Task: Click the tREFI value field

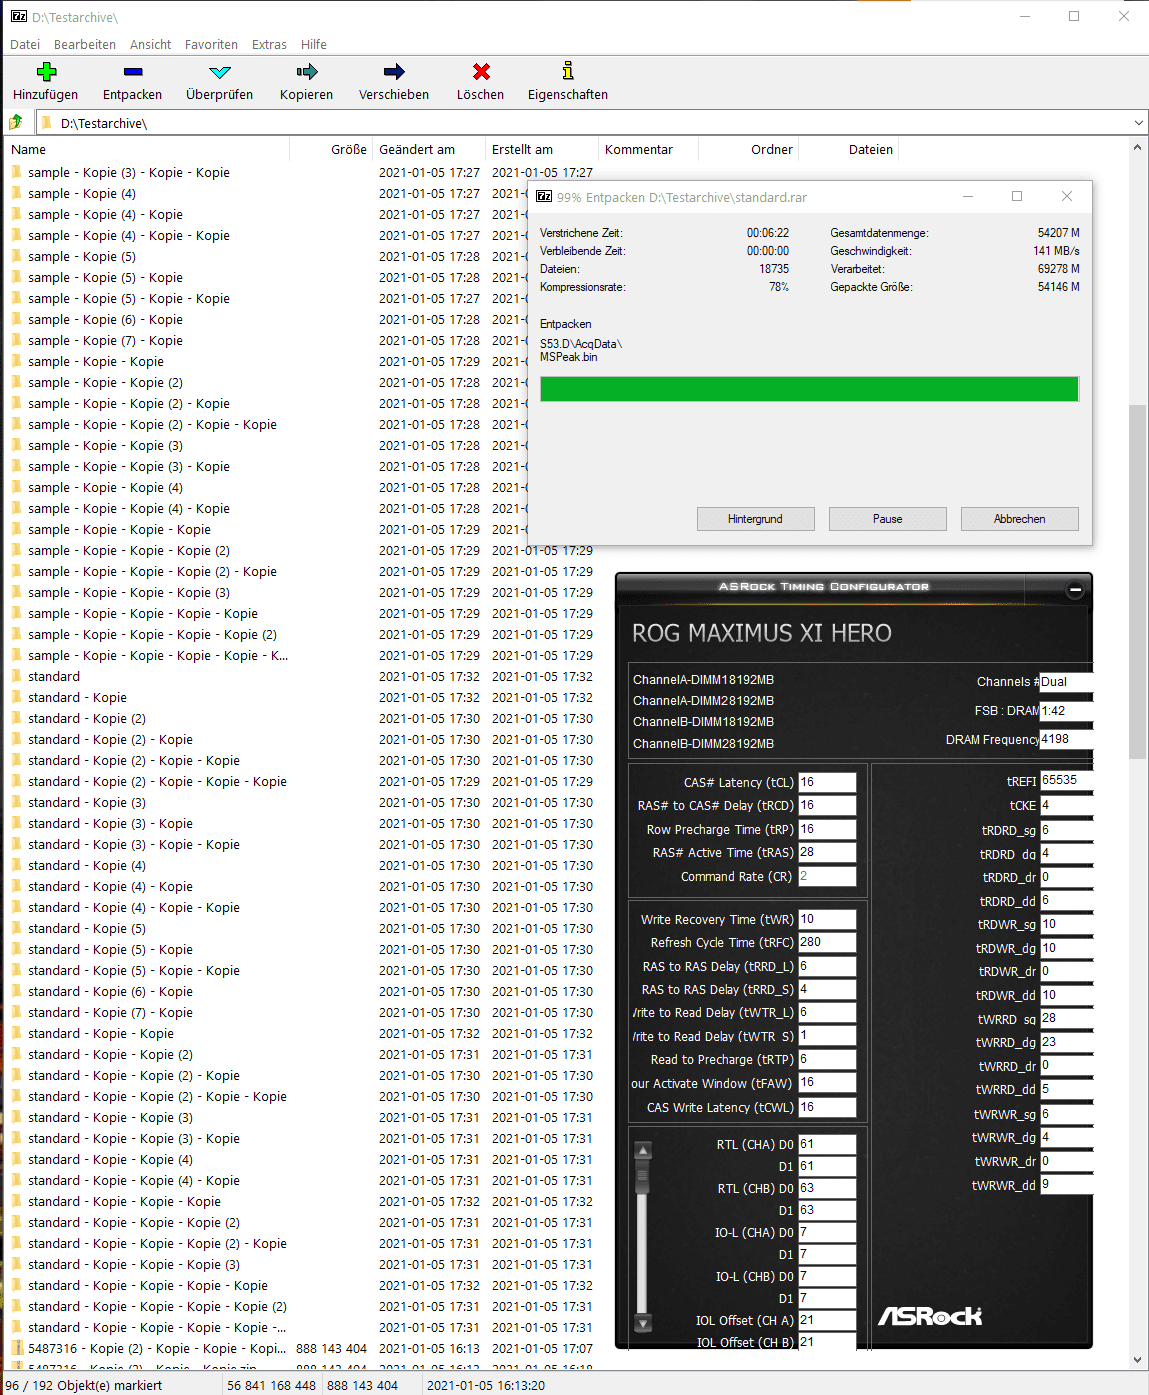Action: [1066, 780]
